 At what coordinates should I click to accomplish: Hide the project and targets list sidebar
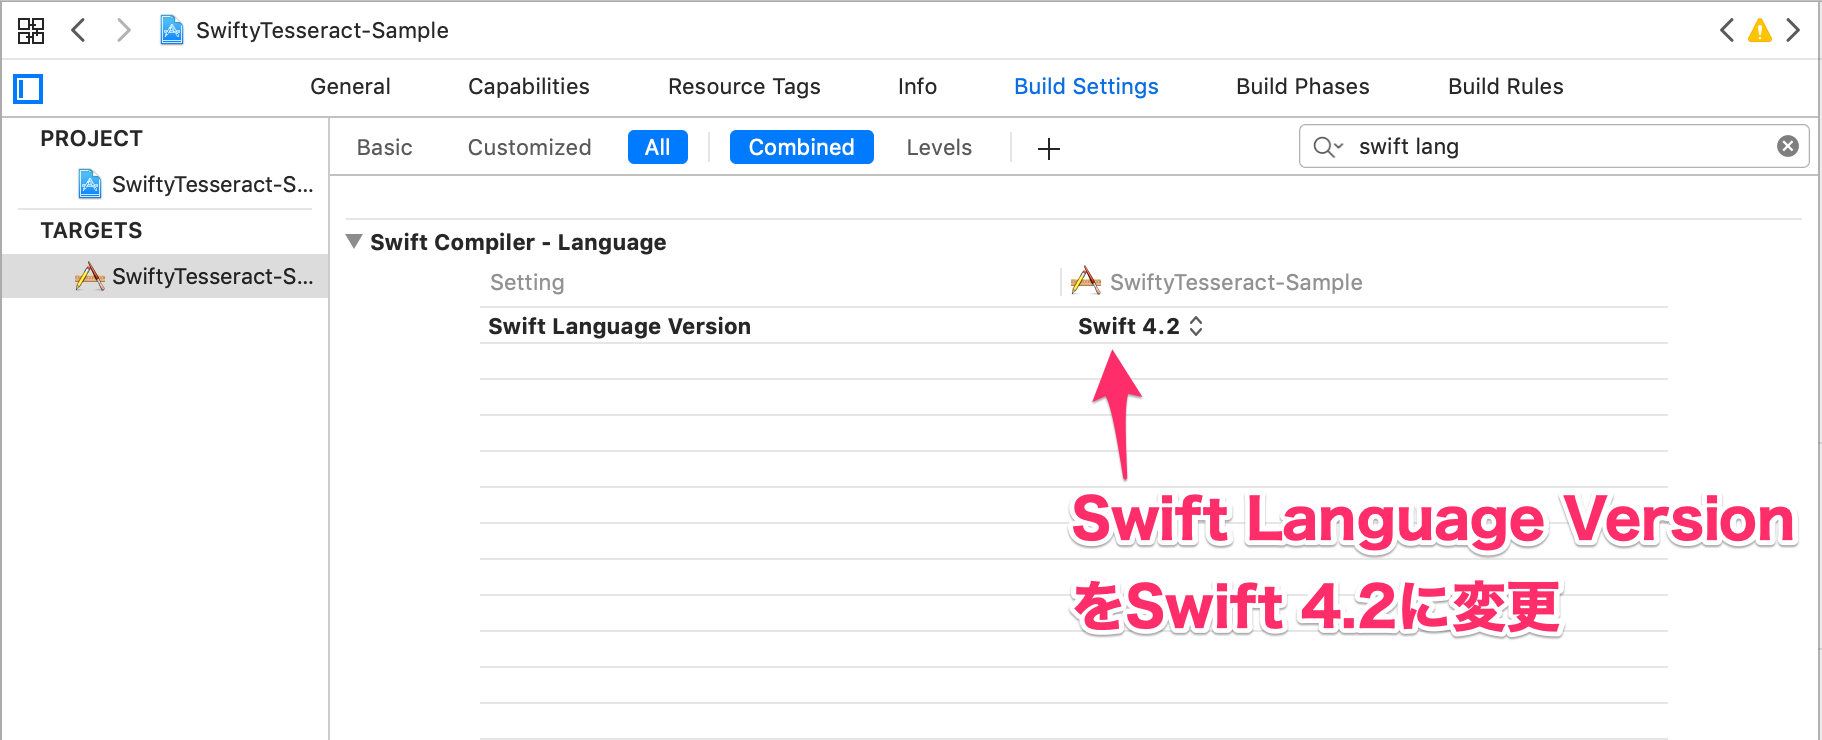tap(28, 88)
